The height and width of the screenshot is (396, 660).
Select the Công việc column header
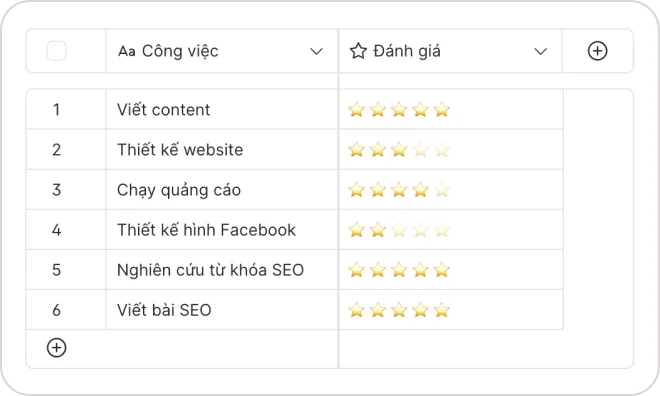click(x=222, y=51)
